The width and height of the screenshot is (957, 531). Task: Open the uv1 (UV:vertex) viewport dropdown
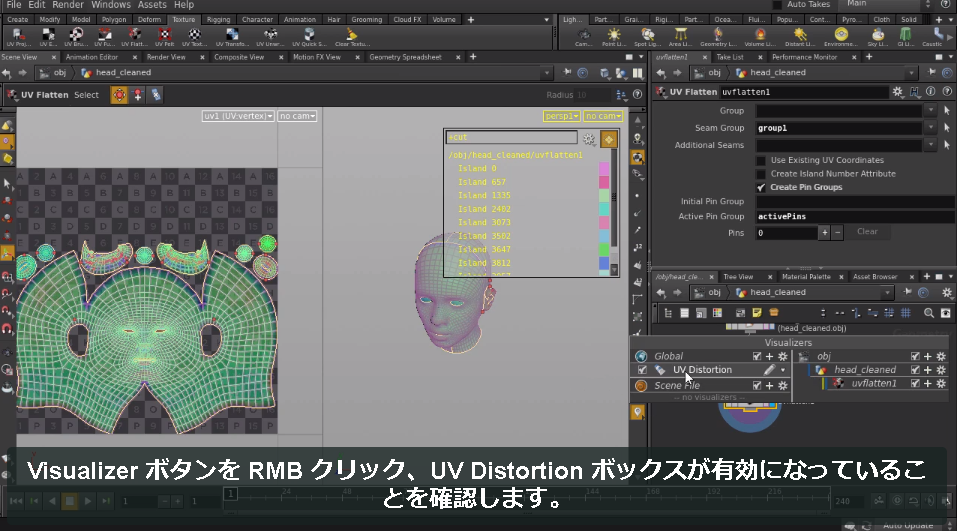point(238,116)
